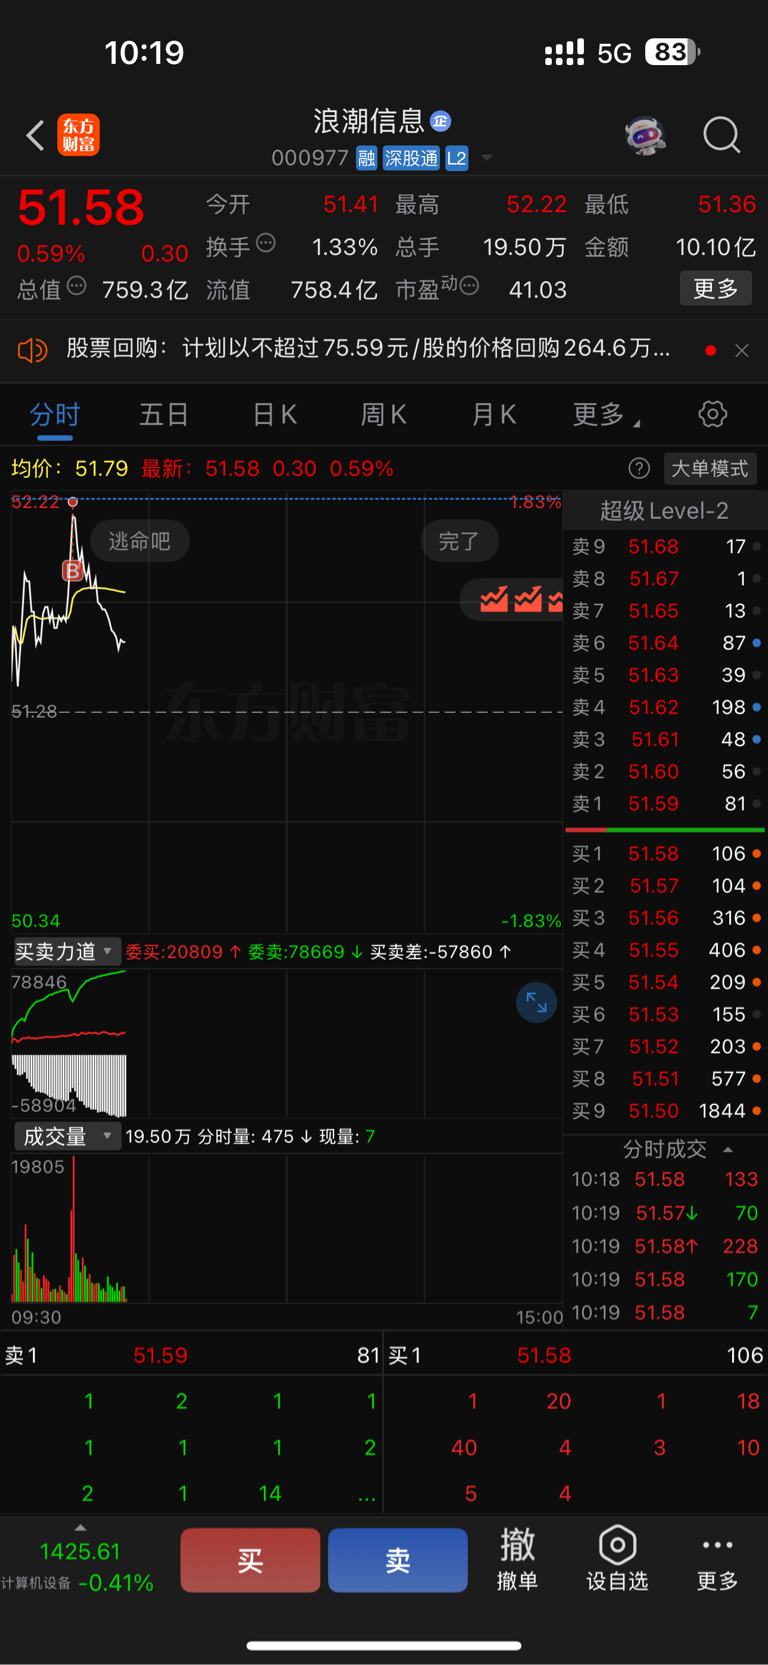Image resolution: width=768 pixels, height=1665 pixels.
Task: Select 10:19 trade of 170 lots
Action: pos(666,1279)
